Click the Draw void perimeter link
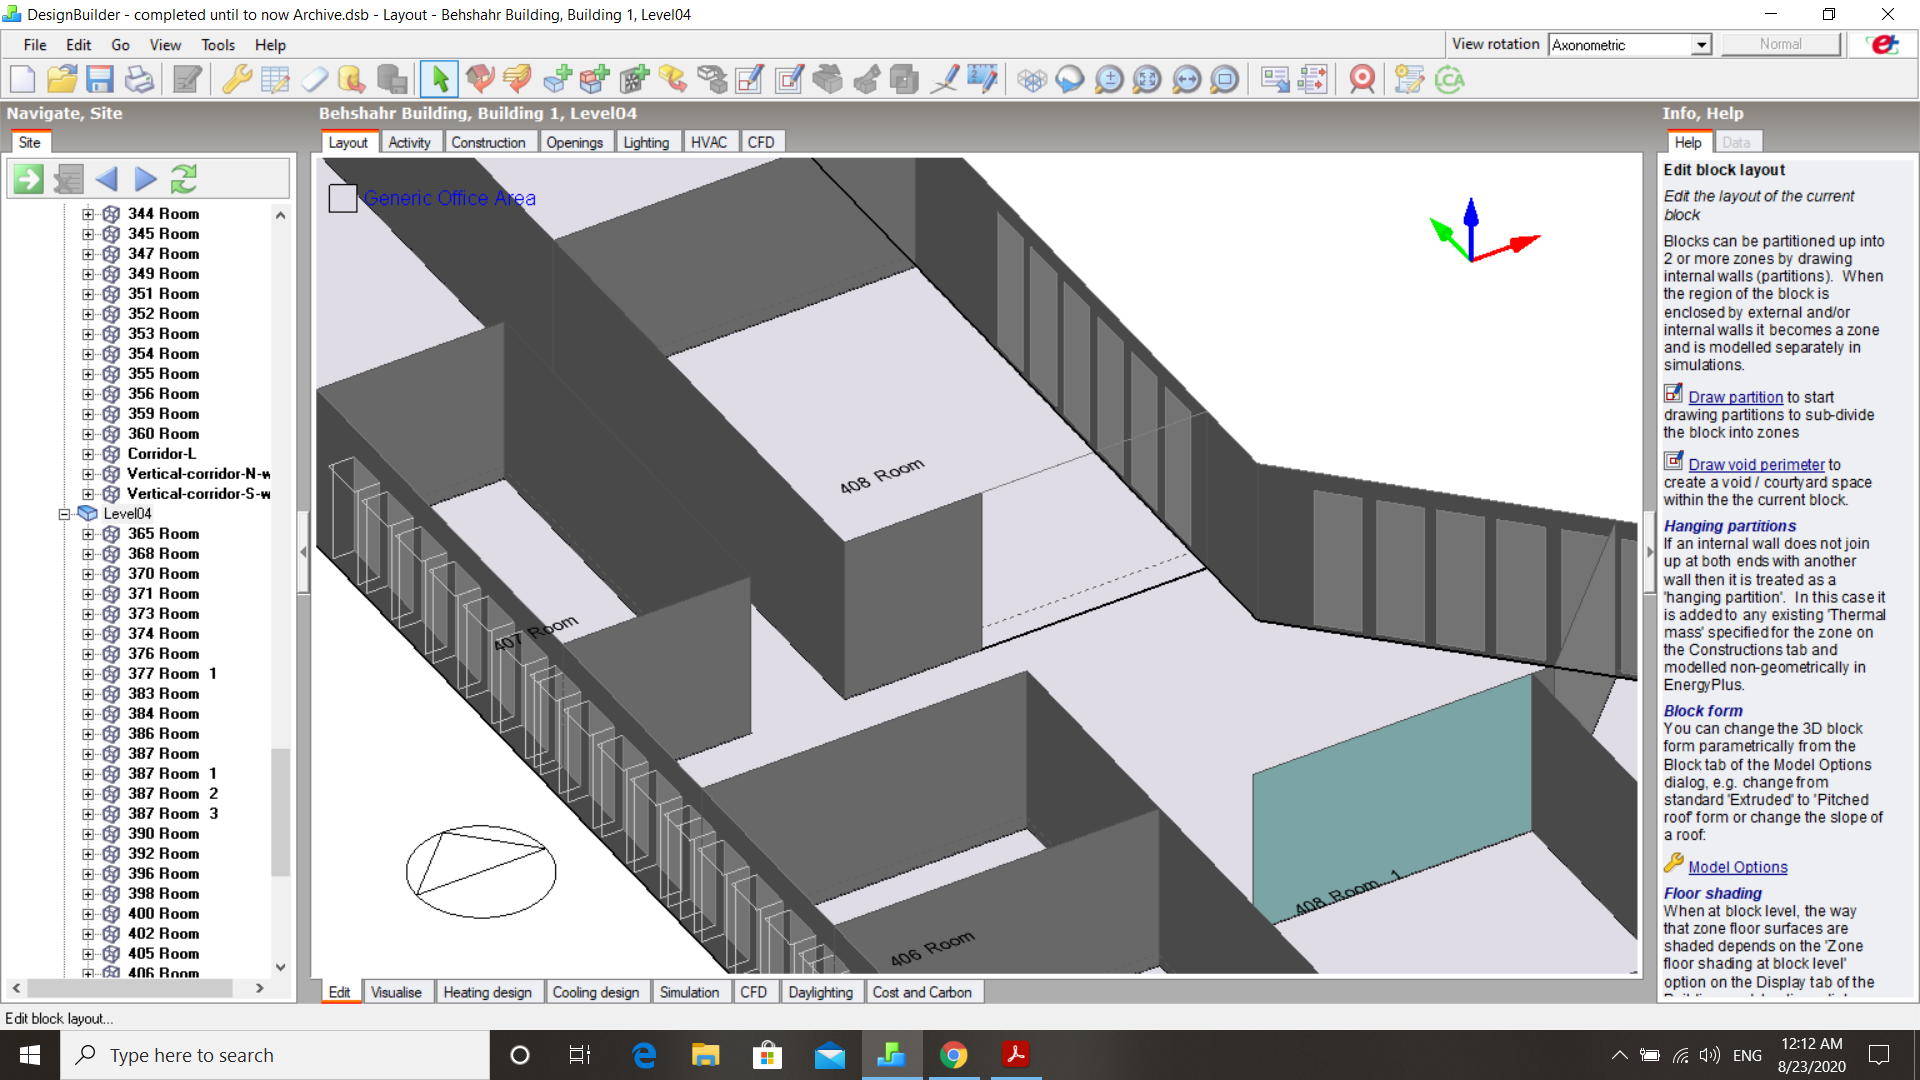Viewport: 1920px width, 1080px height. pos(1757,465)
